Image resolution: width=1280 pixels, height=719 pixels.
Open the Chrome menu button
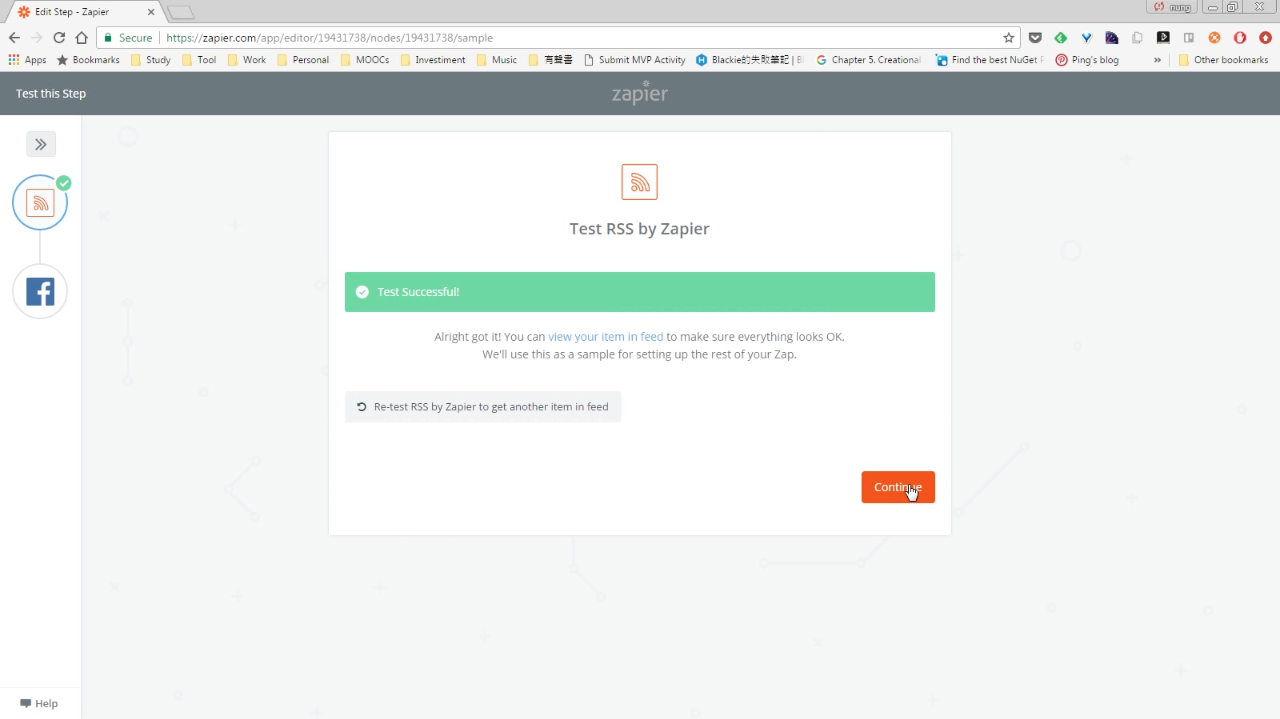[x=1266, y=38]
